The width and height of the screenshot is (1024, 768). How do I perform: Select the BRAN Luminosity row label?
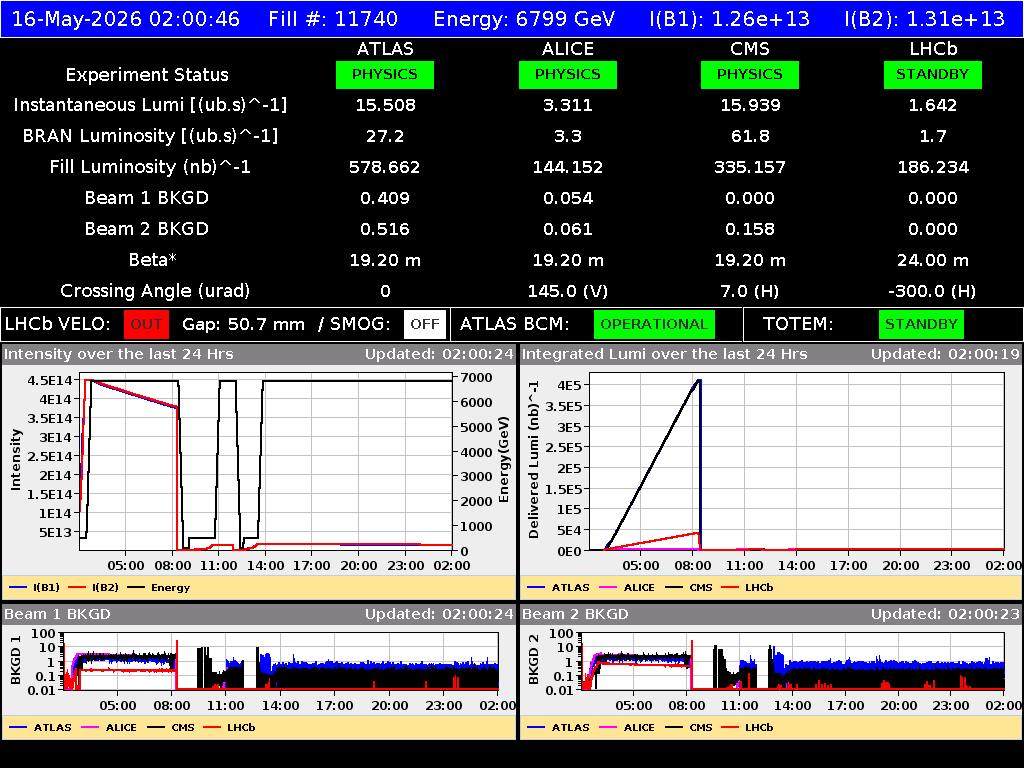pyautogui.click(x=150, y=136)
